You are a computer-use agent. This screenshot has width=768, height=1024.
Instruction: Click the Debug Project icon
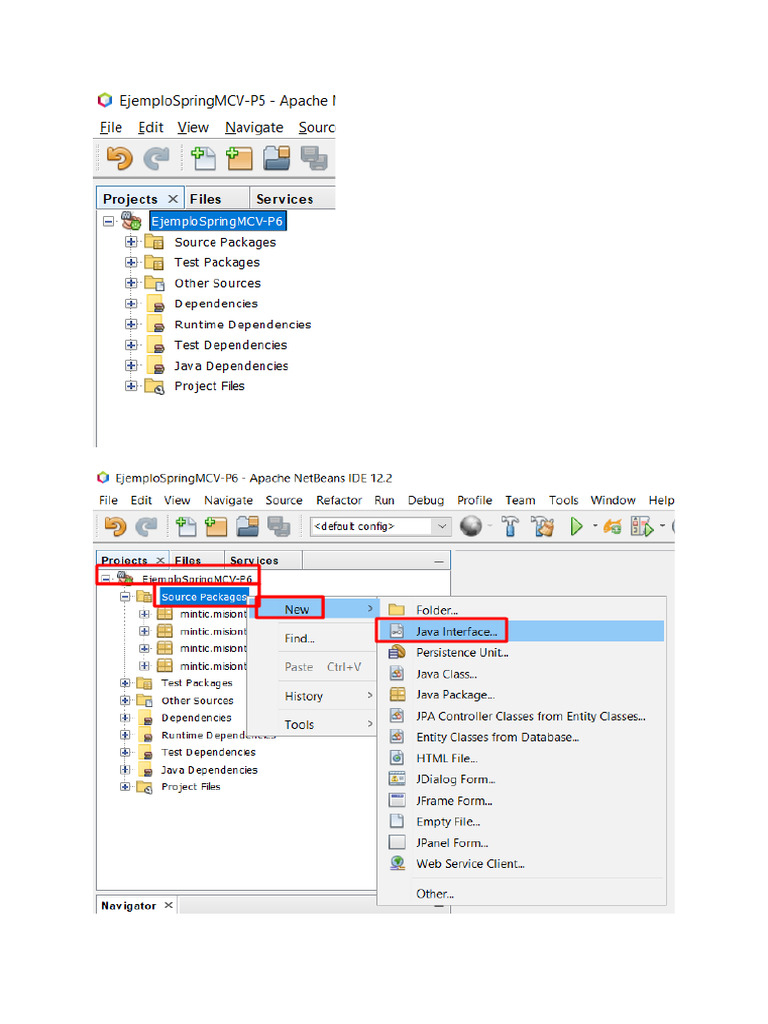click(612, 526)
